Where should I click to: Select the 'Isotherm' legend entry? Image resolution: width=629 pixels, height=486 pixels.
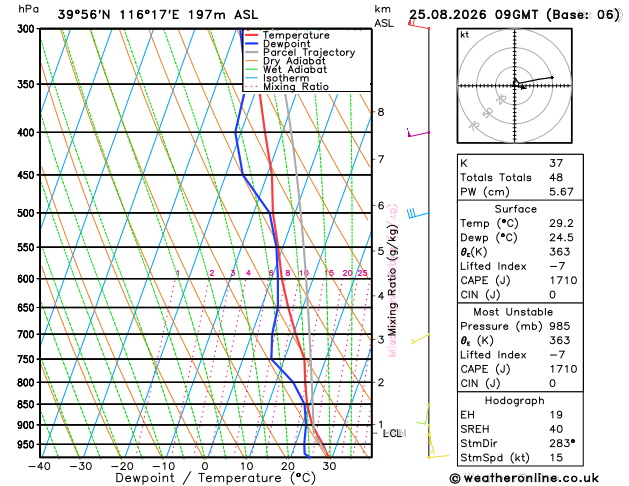click(286, 78)
